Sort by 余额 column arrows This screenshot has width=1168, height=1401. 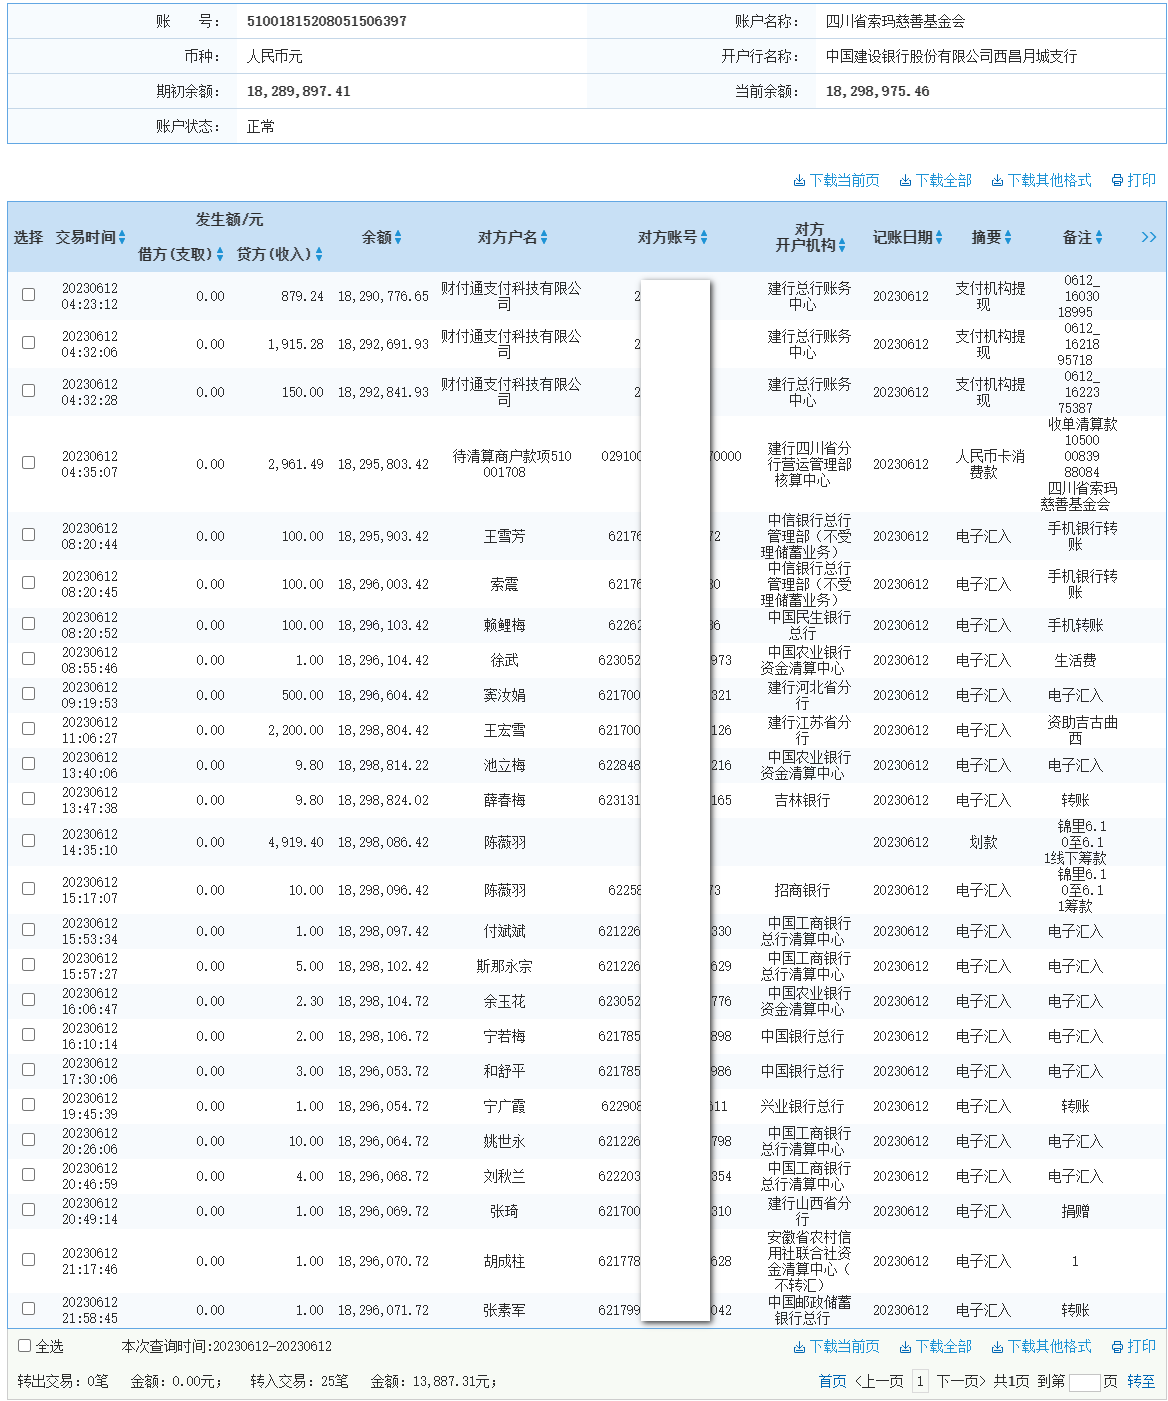point(398,237)
